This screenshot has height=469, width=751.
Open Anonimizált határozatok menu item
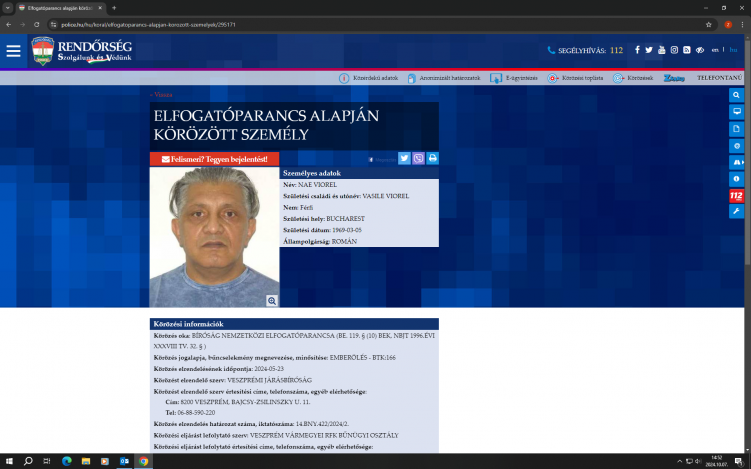[444, 78]
